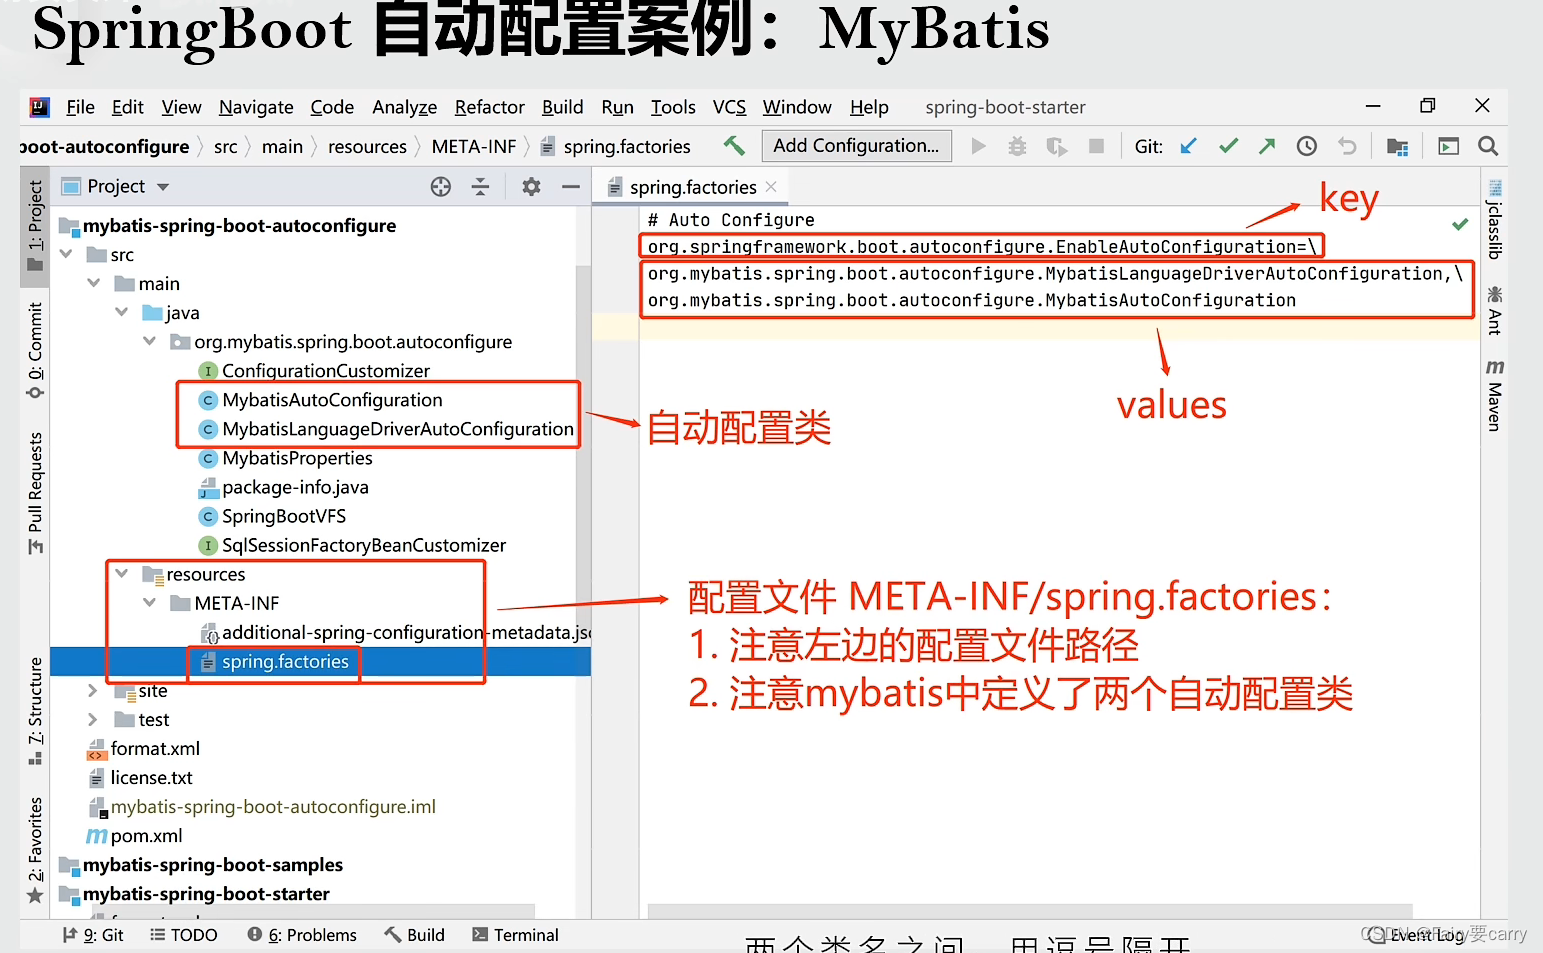This screenshot has height=953, width=1543.
Task: Open Git history clock icon
Action: [x=1306, y=146]
